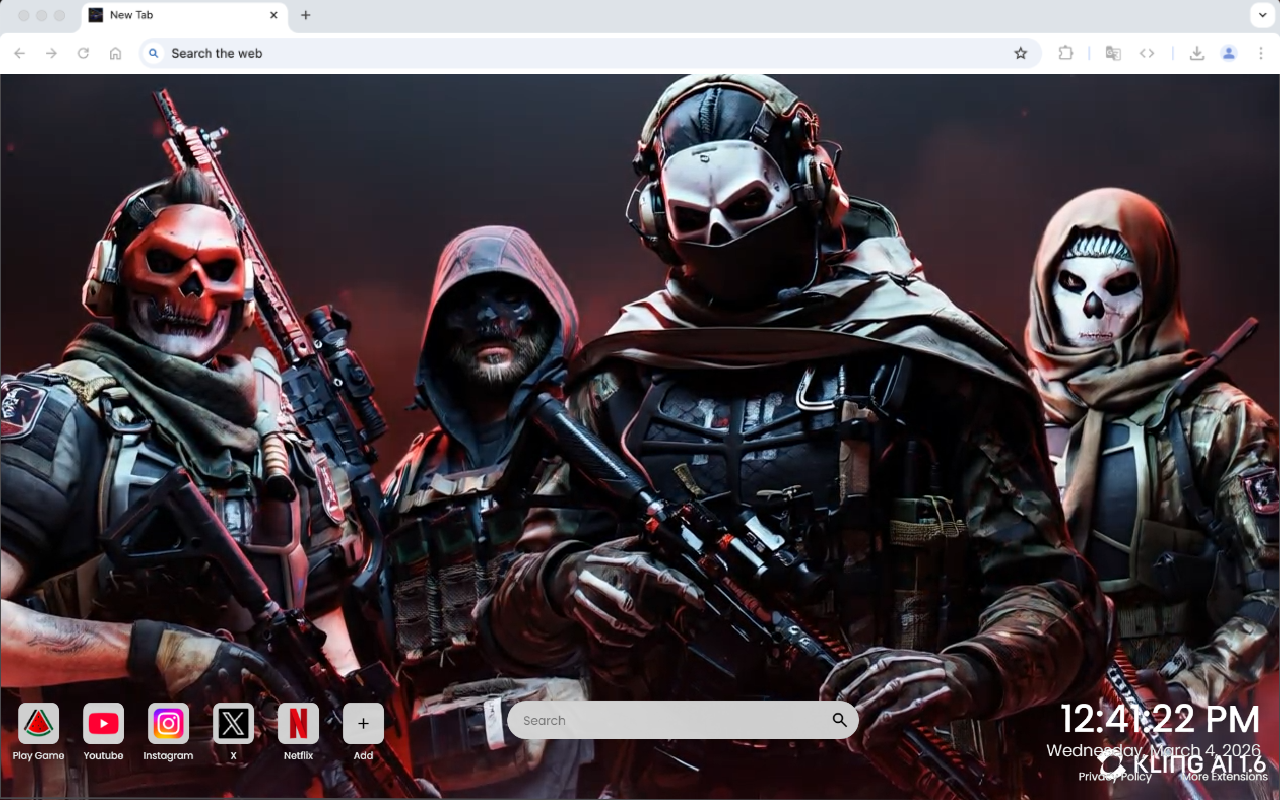Viewport: 1280px width, 800px height.
Task: Bookmark this tab with the star icon
Action: (1020, 53)
